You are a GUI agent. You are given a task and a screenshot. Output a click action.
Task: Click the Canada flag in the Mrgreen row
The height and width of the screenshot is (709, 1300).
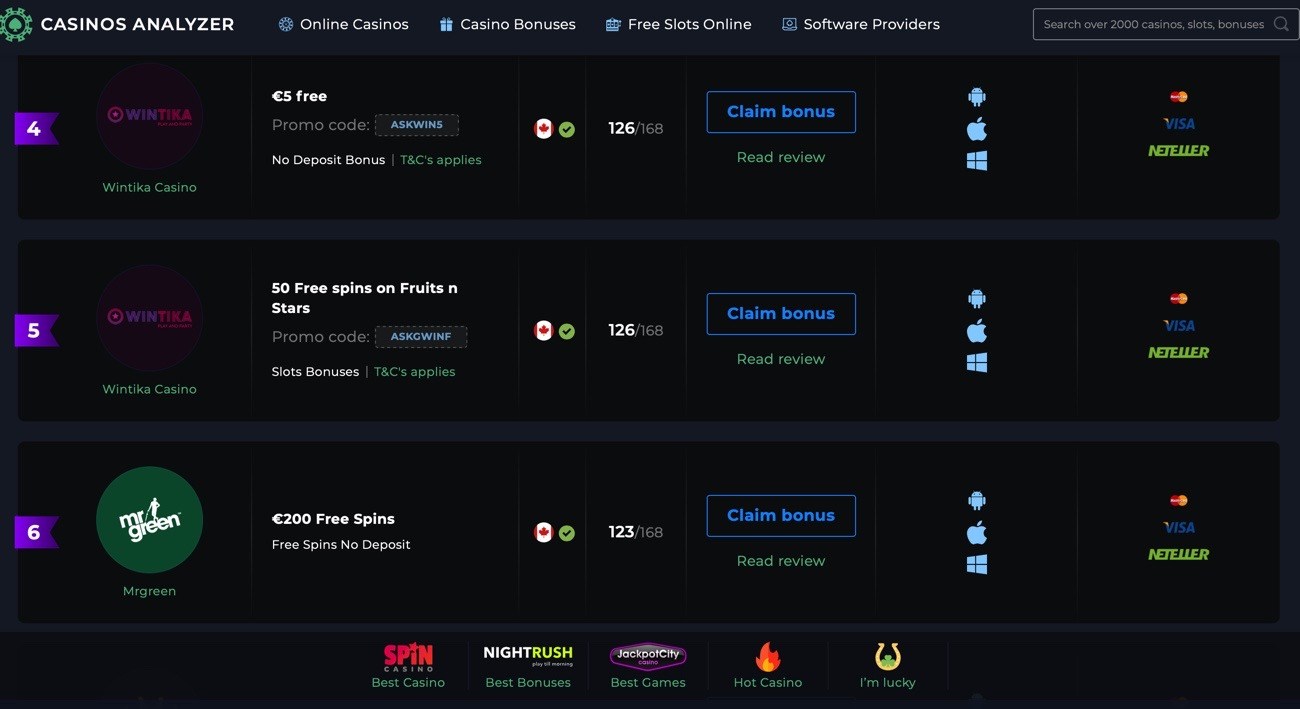tap(544, 533)
